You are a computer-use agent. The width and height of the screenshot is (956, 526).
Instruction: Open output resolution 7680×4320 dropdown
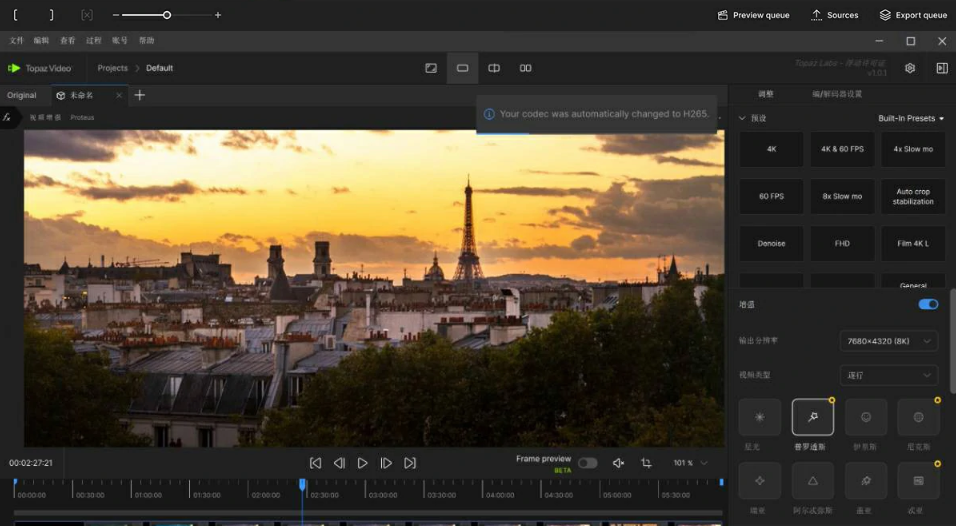pyautogui.click(x=889, y=341)
